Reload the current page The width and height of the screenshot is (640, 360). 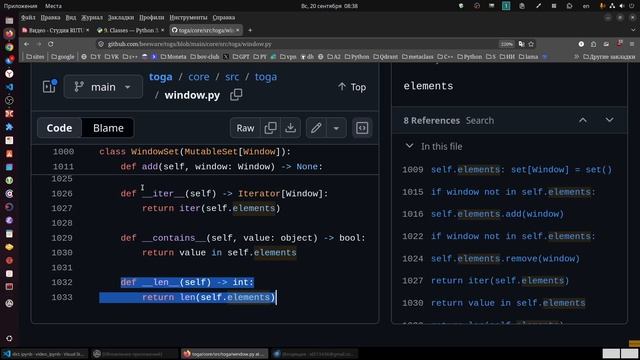[x=51, y=44]
